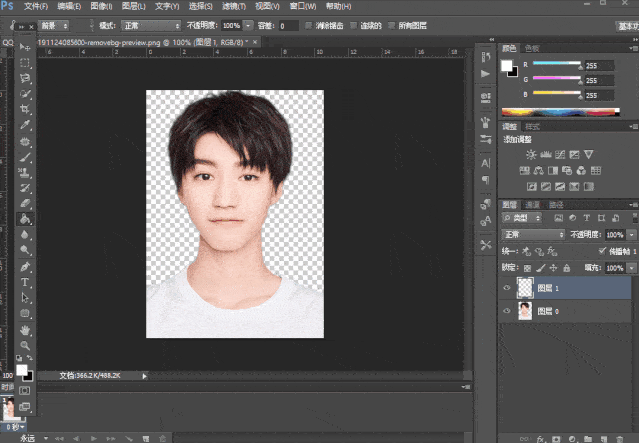Select the Eyedropper tool
This screenshot has width=639, height=443.
(x=25, y=126)
